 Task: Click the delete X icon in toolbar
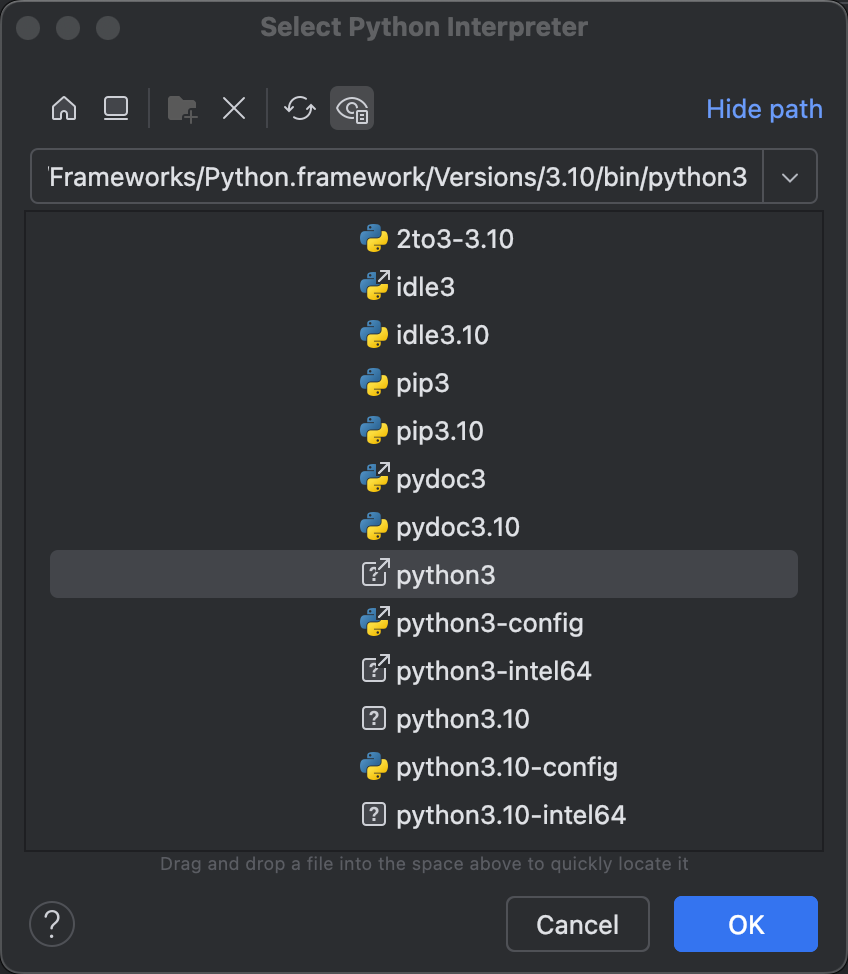(234, 109)
